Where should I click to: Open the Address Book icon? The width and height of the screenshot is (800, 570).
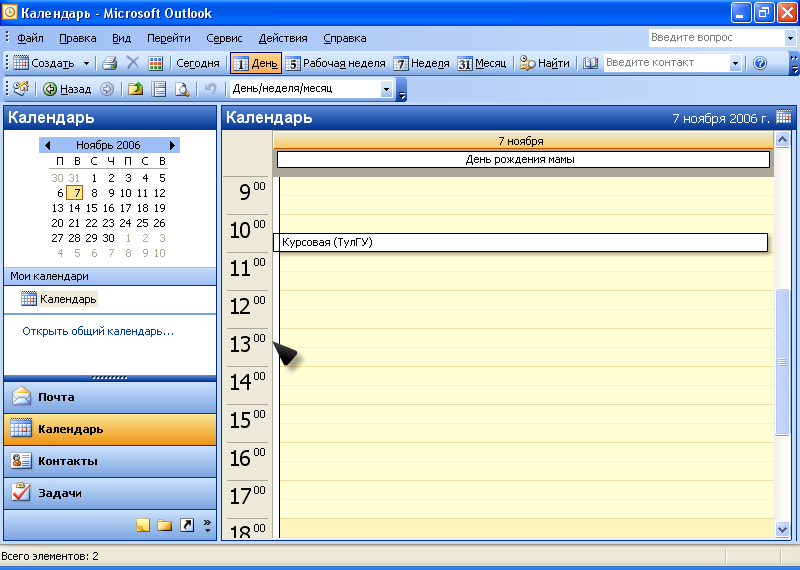point(590,63)
